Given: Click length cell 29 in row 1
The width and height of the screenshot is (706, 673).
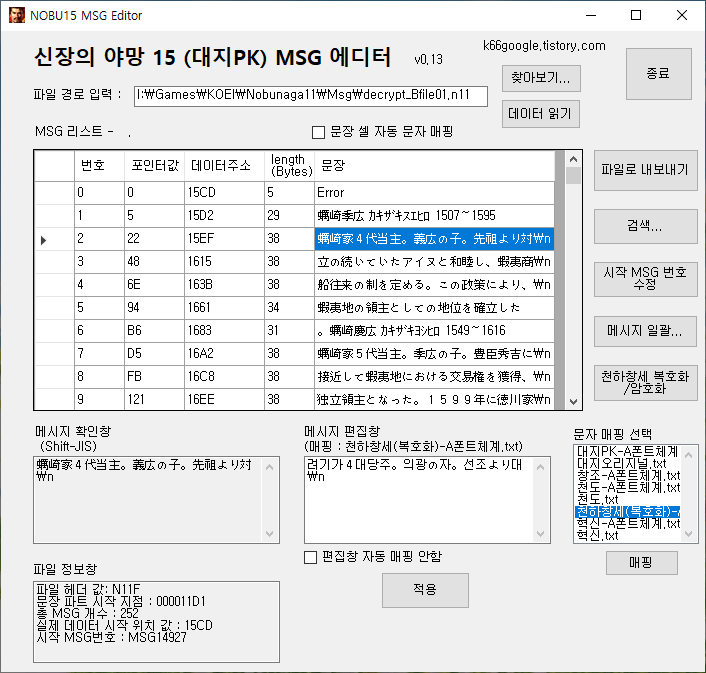Looking at the screenshot, I should click(x=290, y=216).
